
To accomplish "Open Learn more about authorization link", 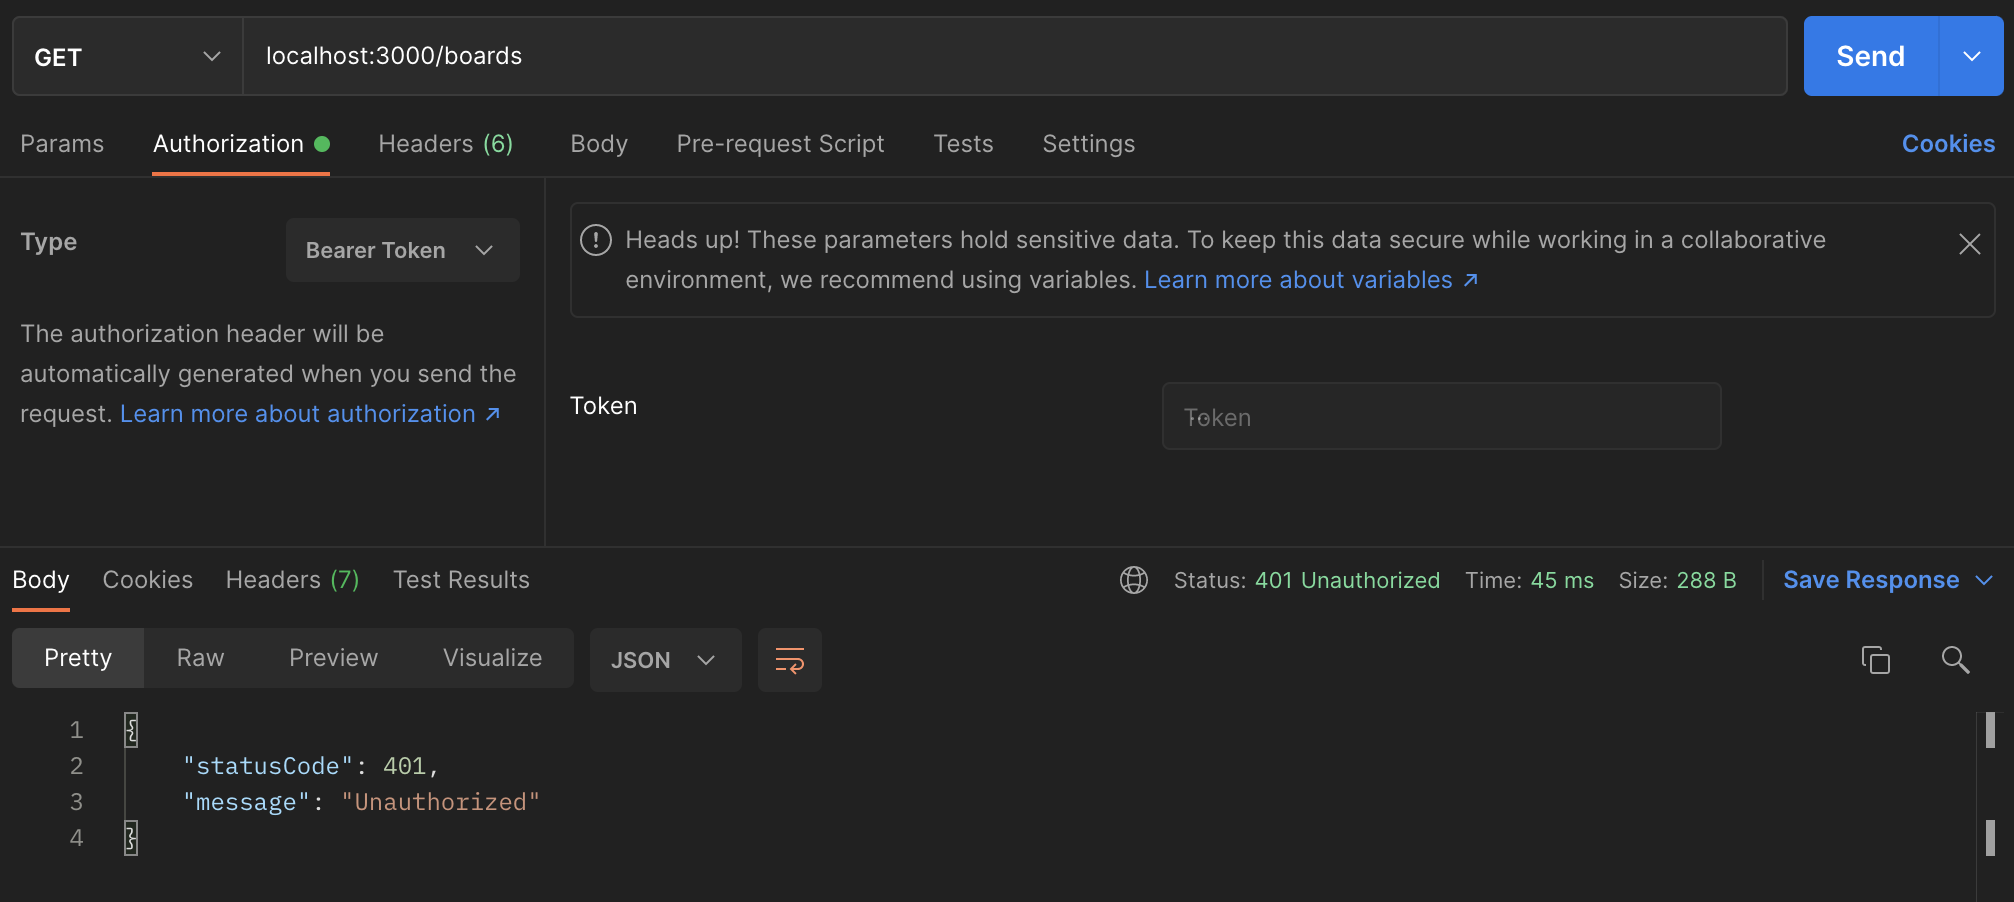I will [x=310, y=414].
